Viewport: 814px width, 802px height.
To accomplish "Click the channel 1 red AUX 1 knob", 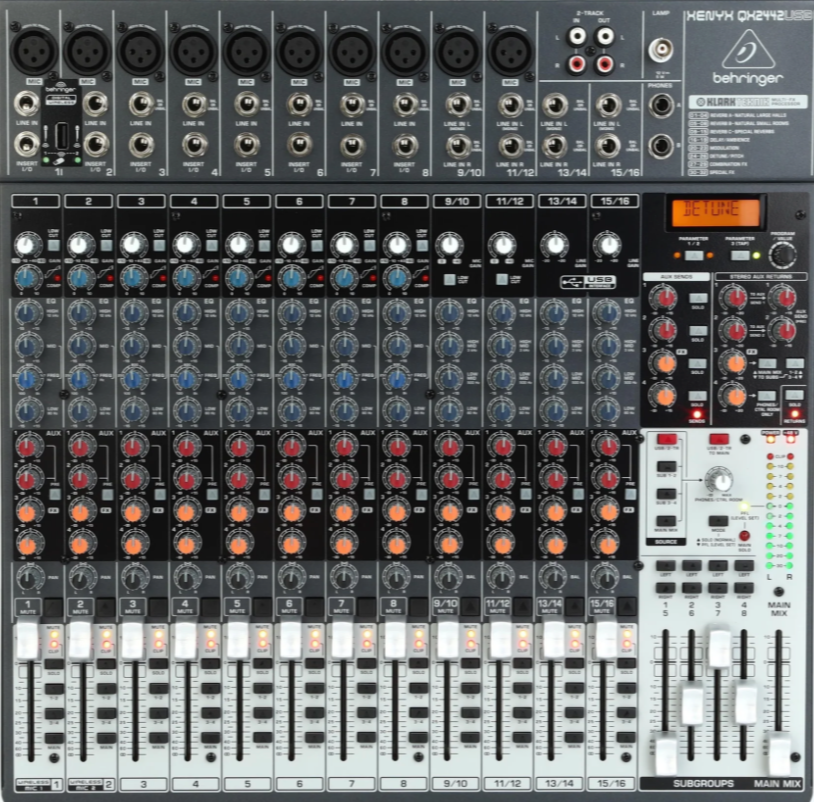I will coord(28,446).
